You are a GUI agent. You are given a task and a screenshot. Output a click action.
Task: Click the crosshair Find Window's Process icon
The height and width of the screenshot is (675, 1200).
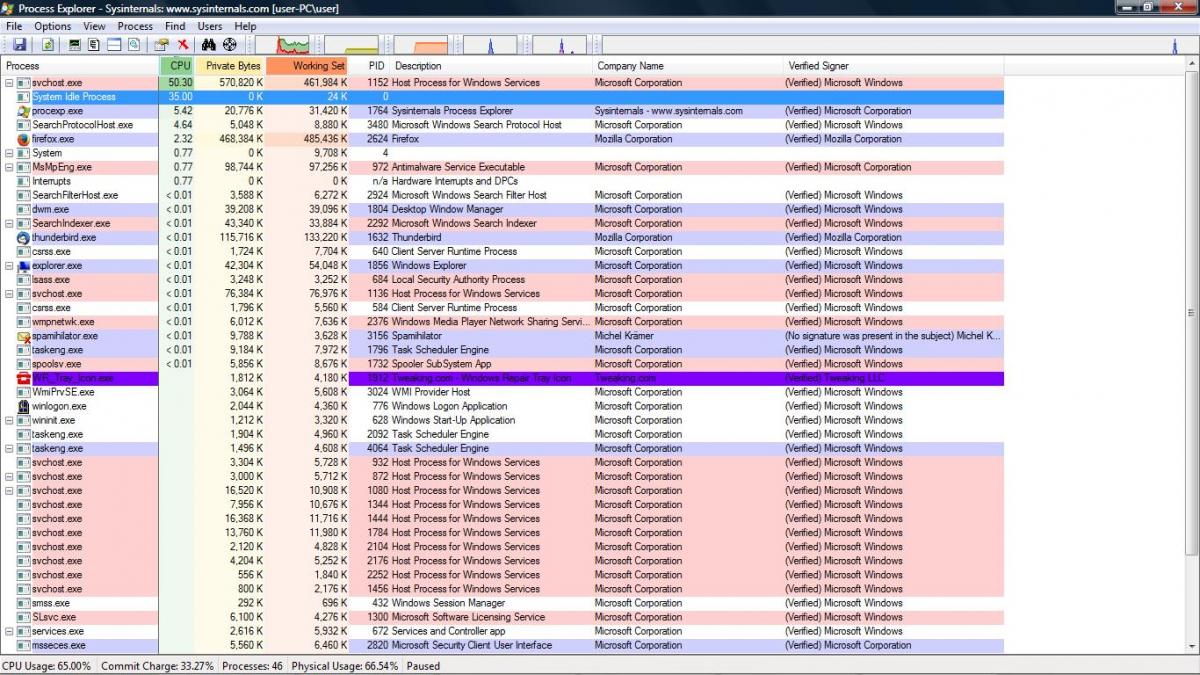tap(230, 45)
